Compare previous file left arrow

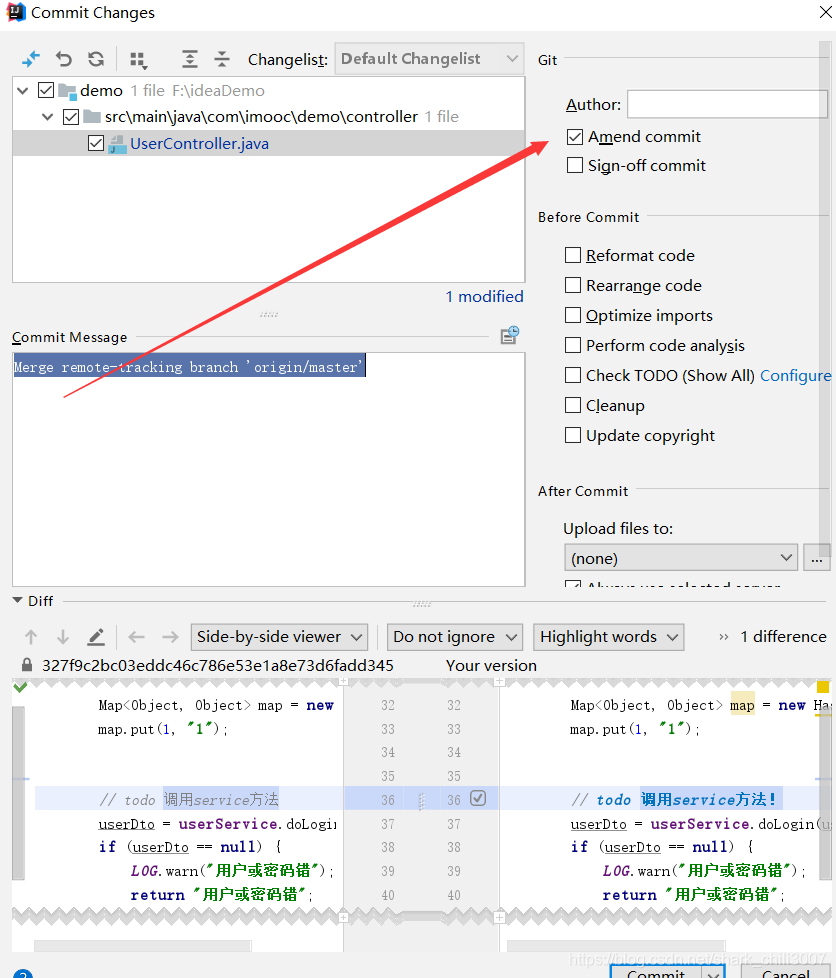[x=137, y=637]
